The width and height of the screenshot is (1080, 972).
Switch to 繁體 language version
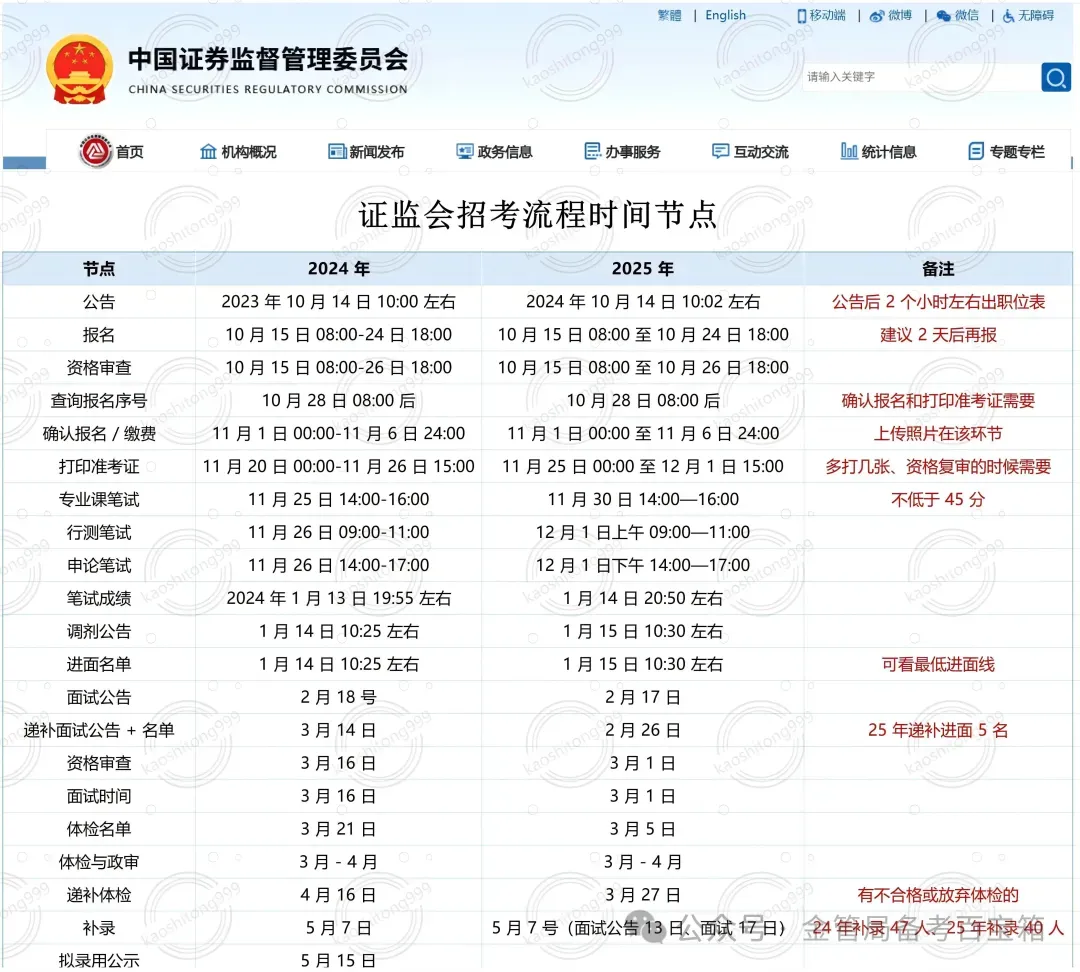click(x=669, y=15)
